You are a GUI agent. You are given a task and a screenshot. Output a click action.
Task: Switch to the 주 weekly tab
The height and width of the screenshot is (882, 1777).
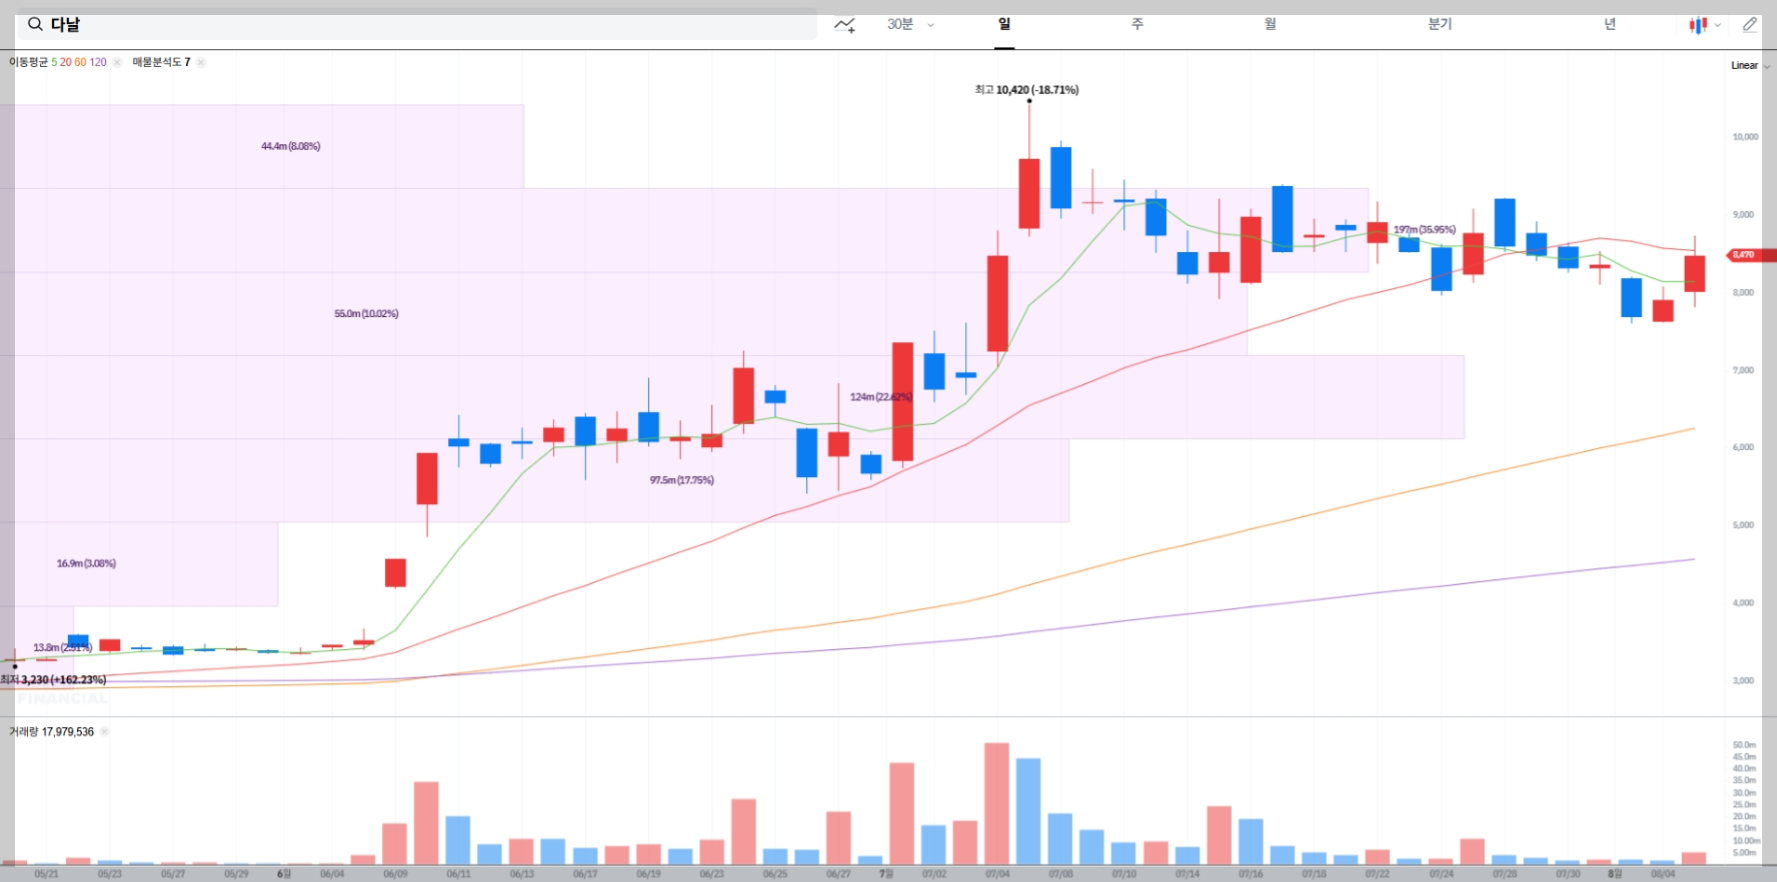click(x=1137, y=24)
